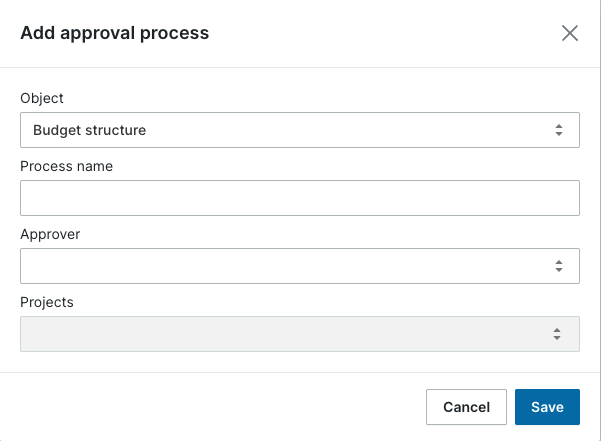
Task: Click the Approver field's up-down arrows icon
Action: [x=559, y=266]
